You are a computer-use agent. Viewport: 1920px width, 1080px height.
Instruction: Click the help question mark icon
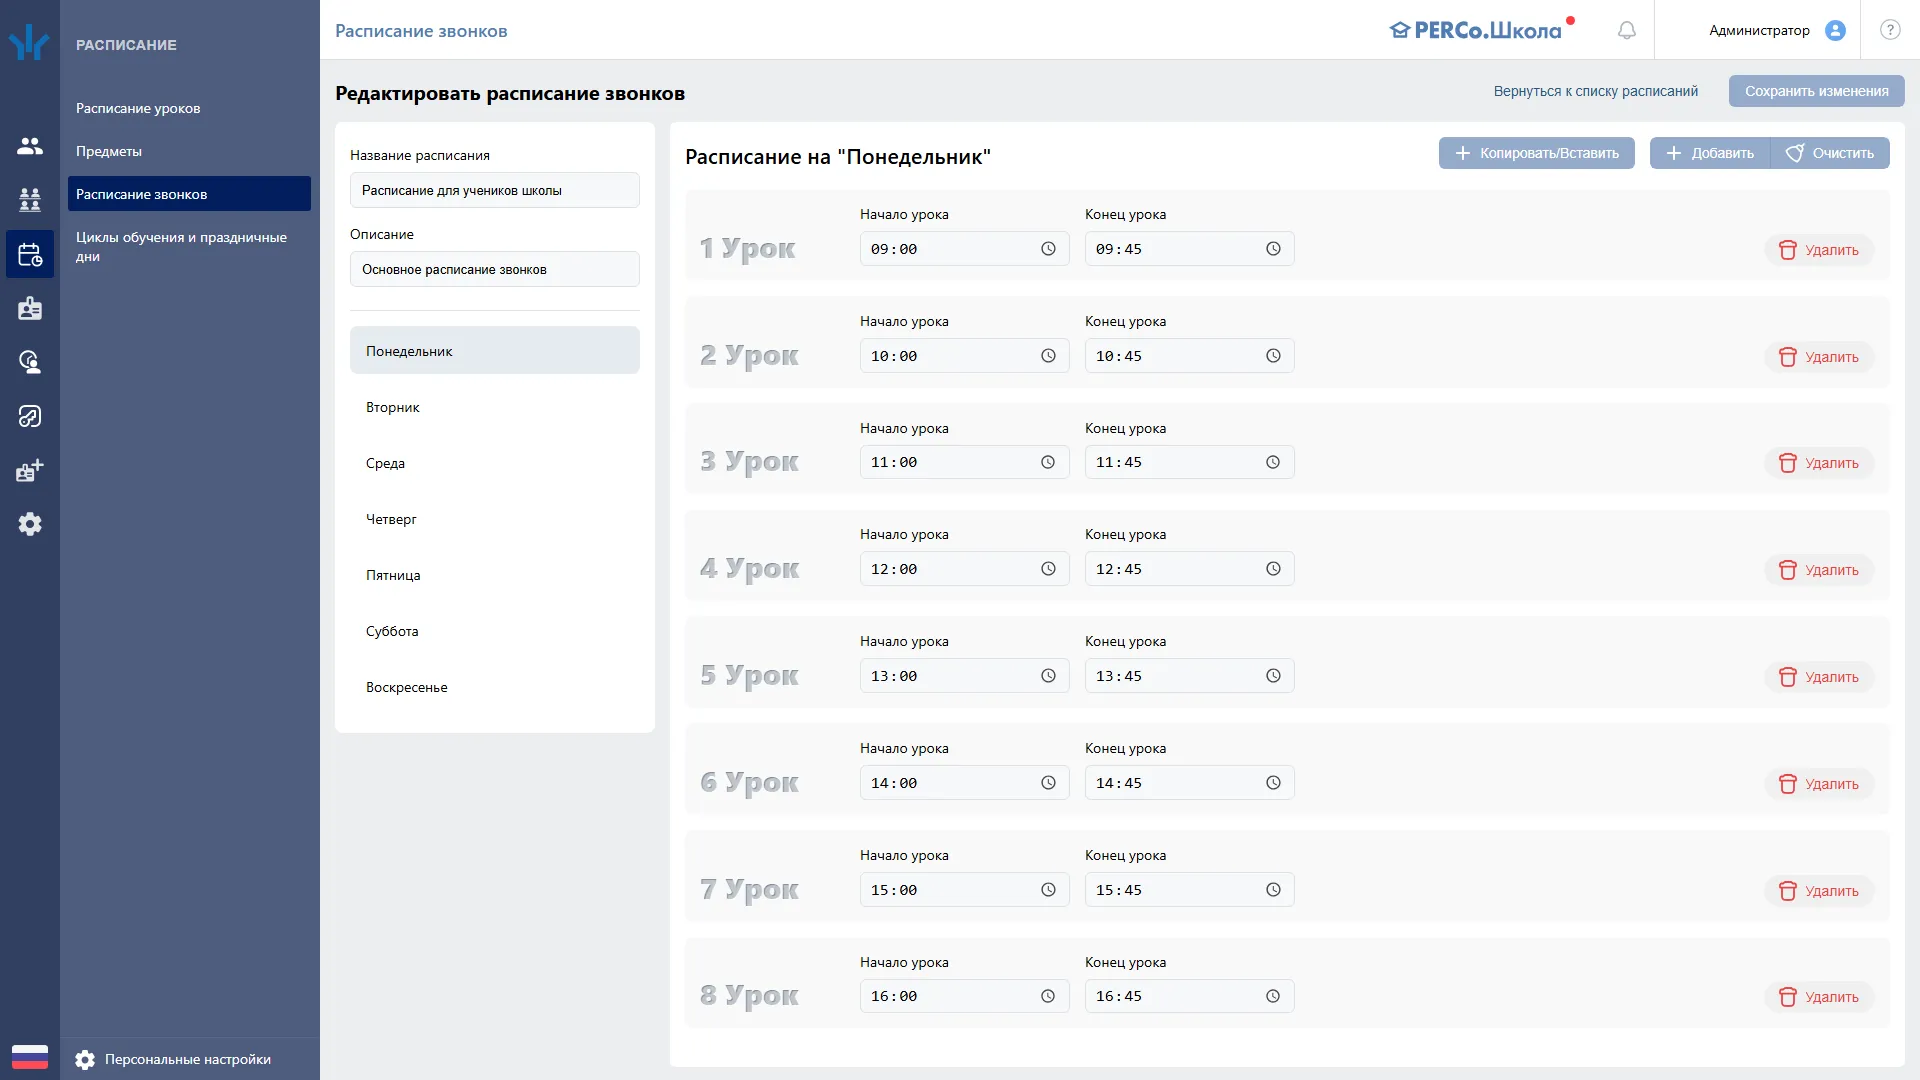click(1890, 30)
